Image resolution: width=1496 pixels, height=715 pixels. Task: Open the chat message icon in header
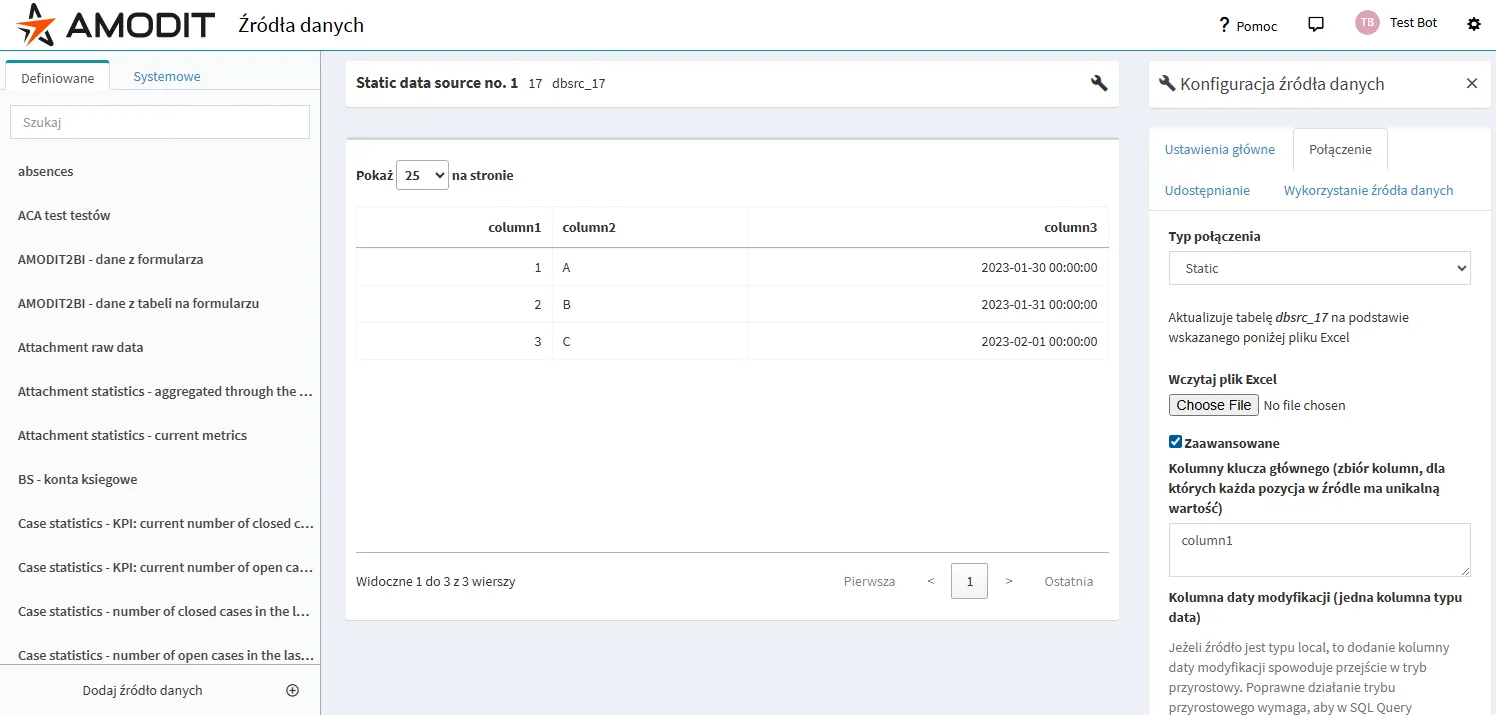(x=1316, y=24)
